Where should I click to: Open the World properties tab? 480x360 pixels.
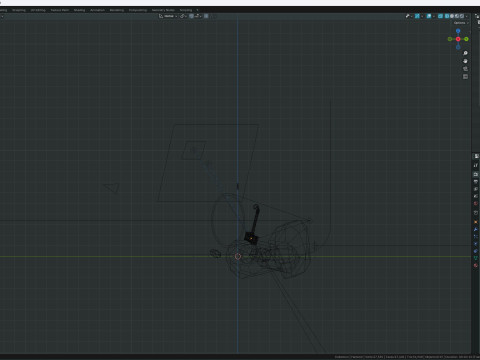click(476, 203)
